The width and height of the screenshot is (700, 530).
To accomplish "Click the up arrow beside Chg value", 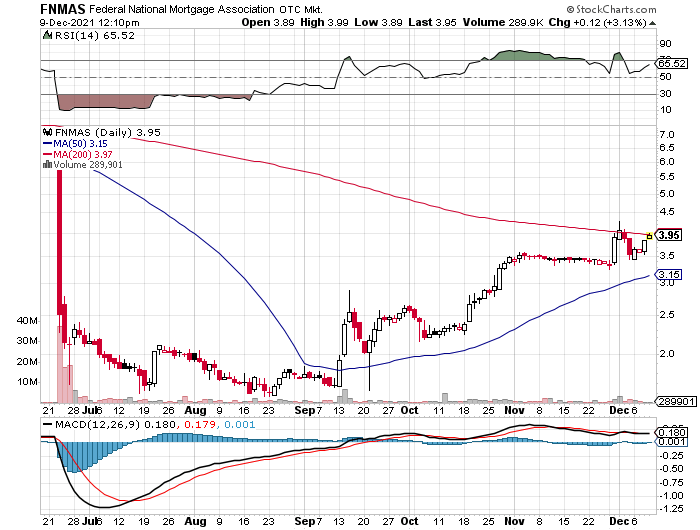I will [652, 23].
